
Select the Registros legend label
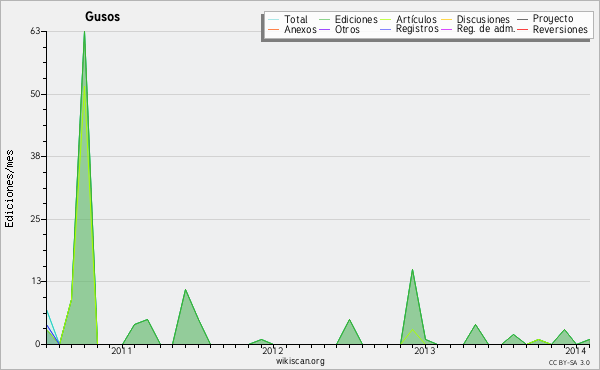[417, 29]
